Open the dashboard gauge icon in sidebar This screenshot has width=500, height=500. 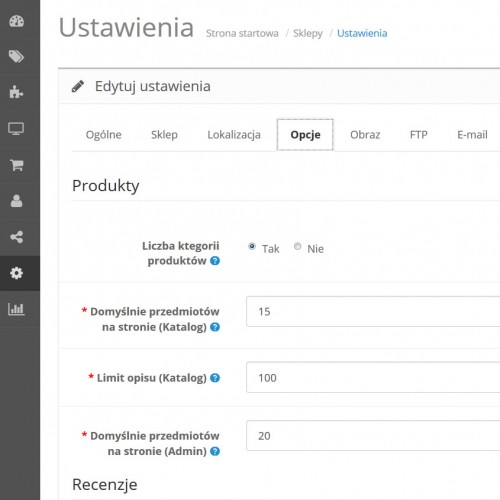click(x=16, y=21)
